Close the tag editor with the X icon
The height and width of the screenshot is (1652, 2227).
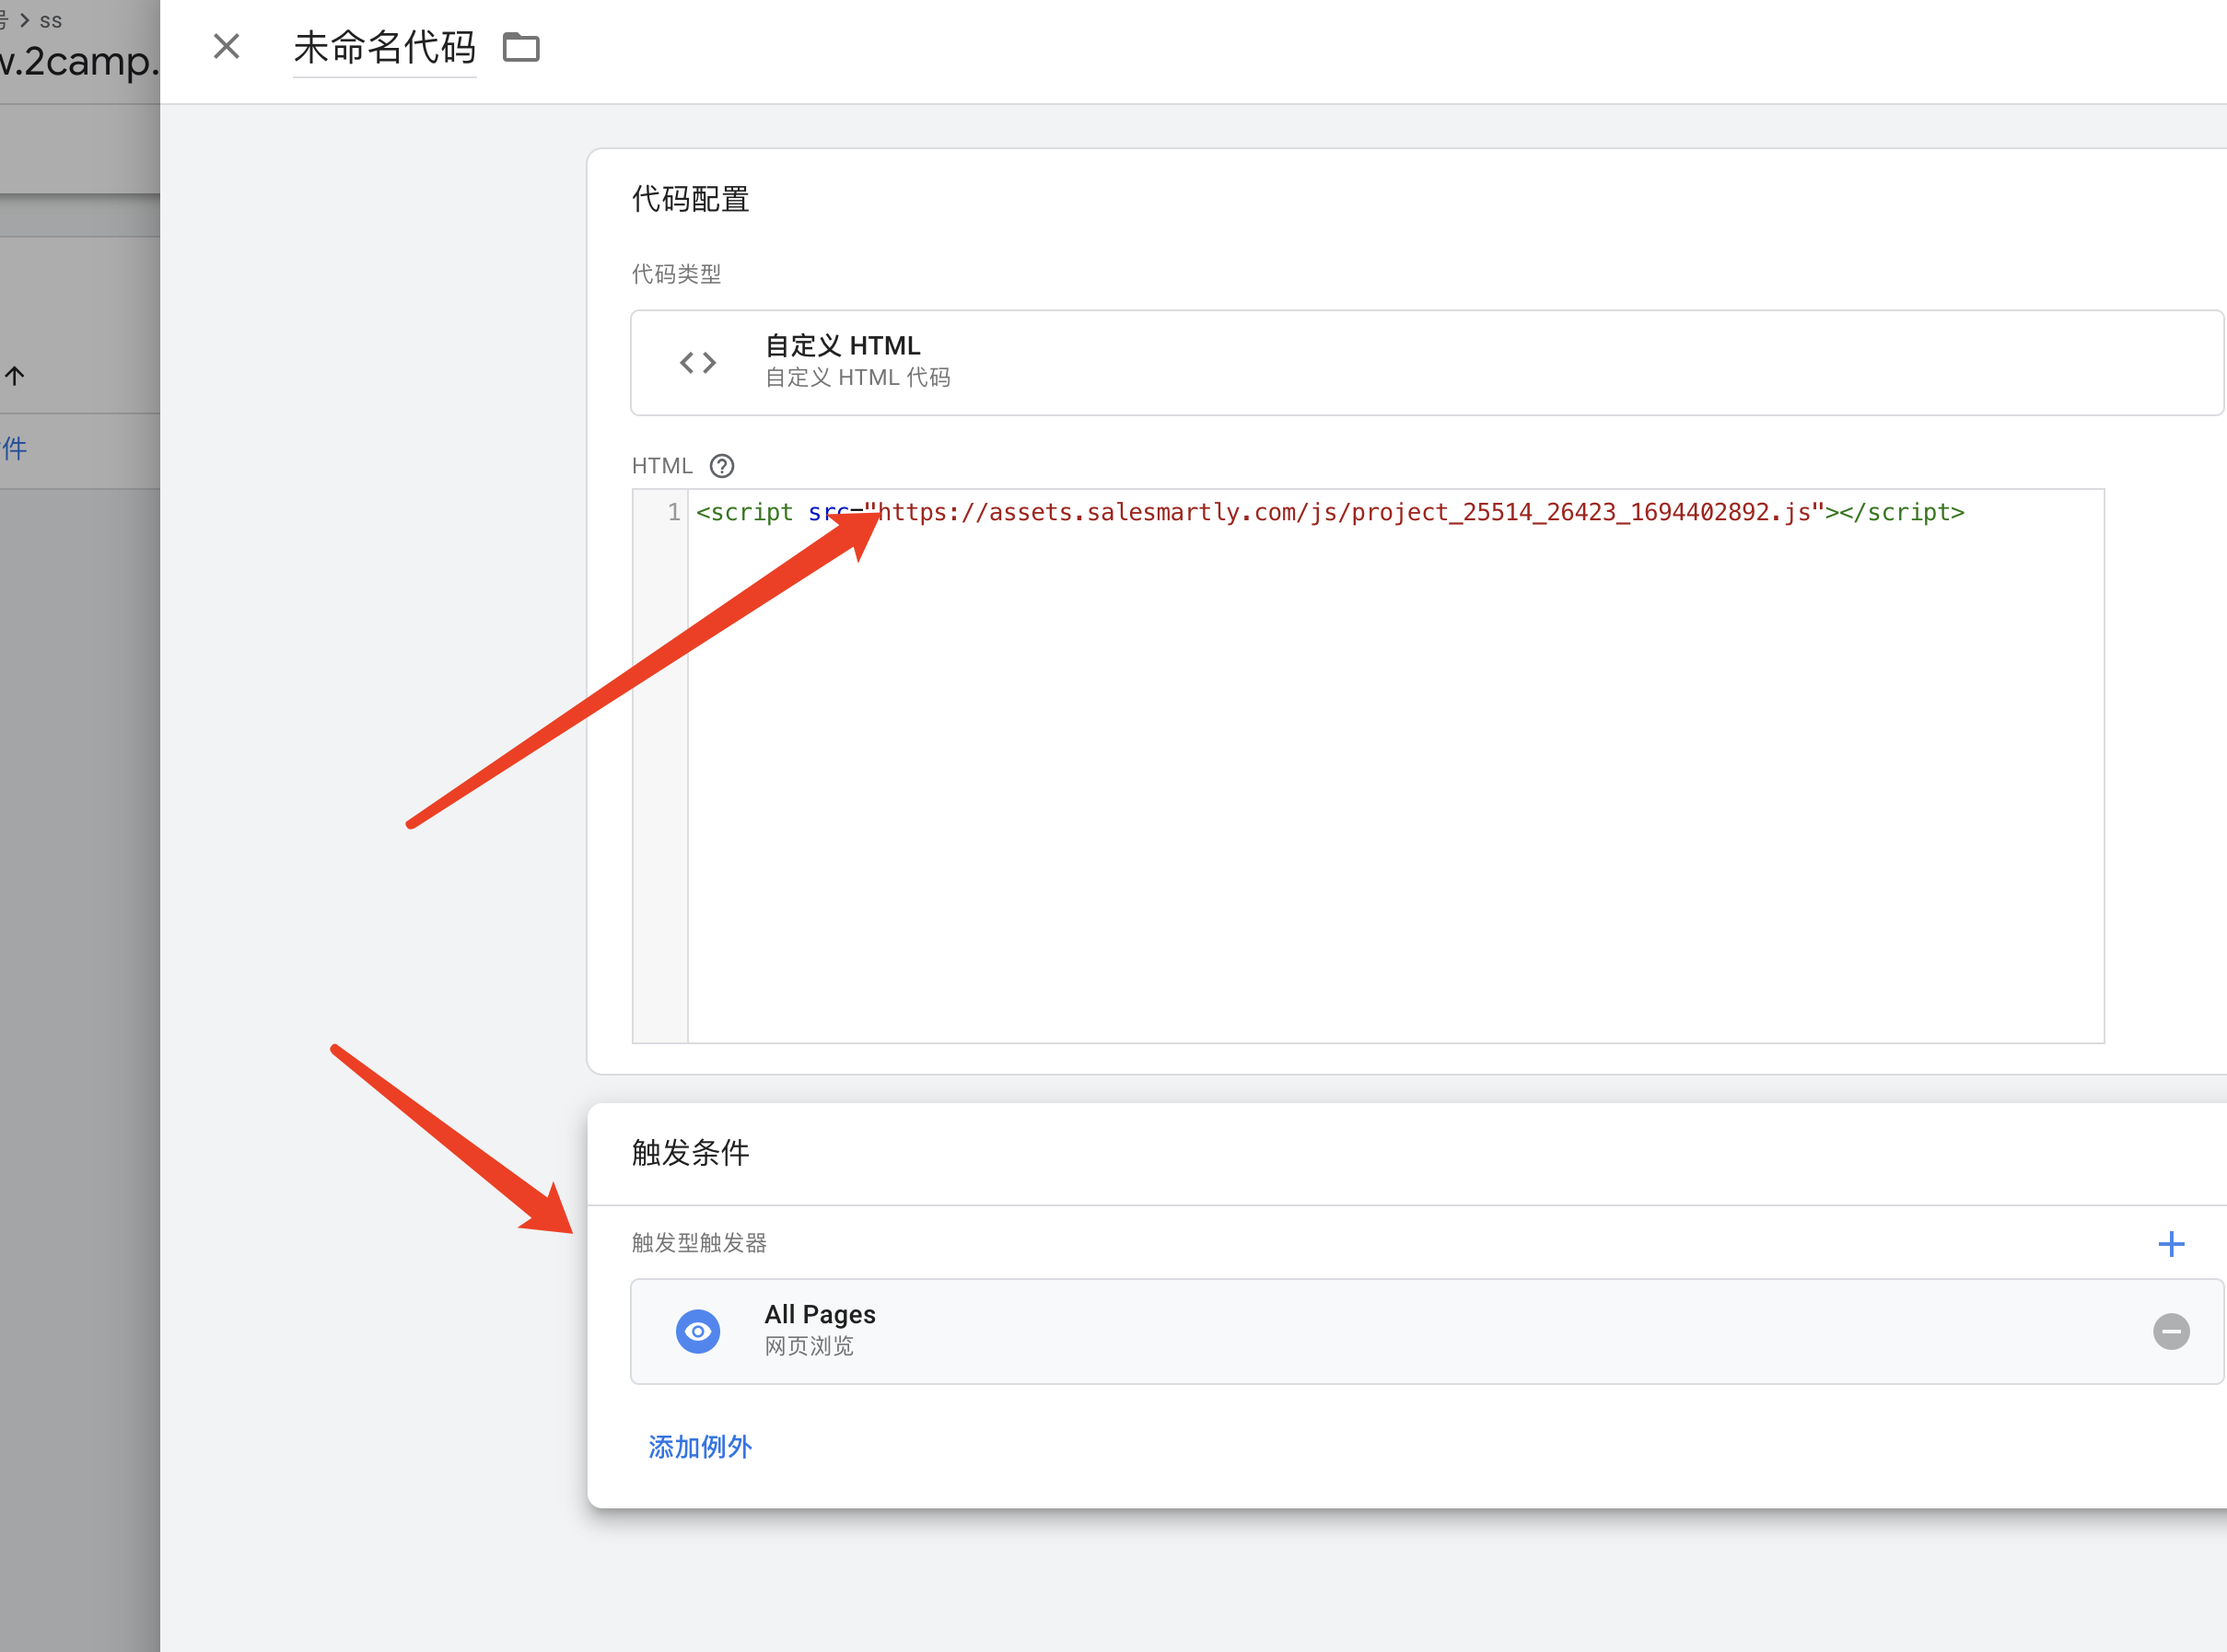click(227, 46)
